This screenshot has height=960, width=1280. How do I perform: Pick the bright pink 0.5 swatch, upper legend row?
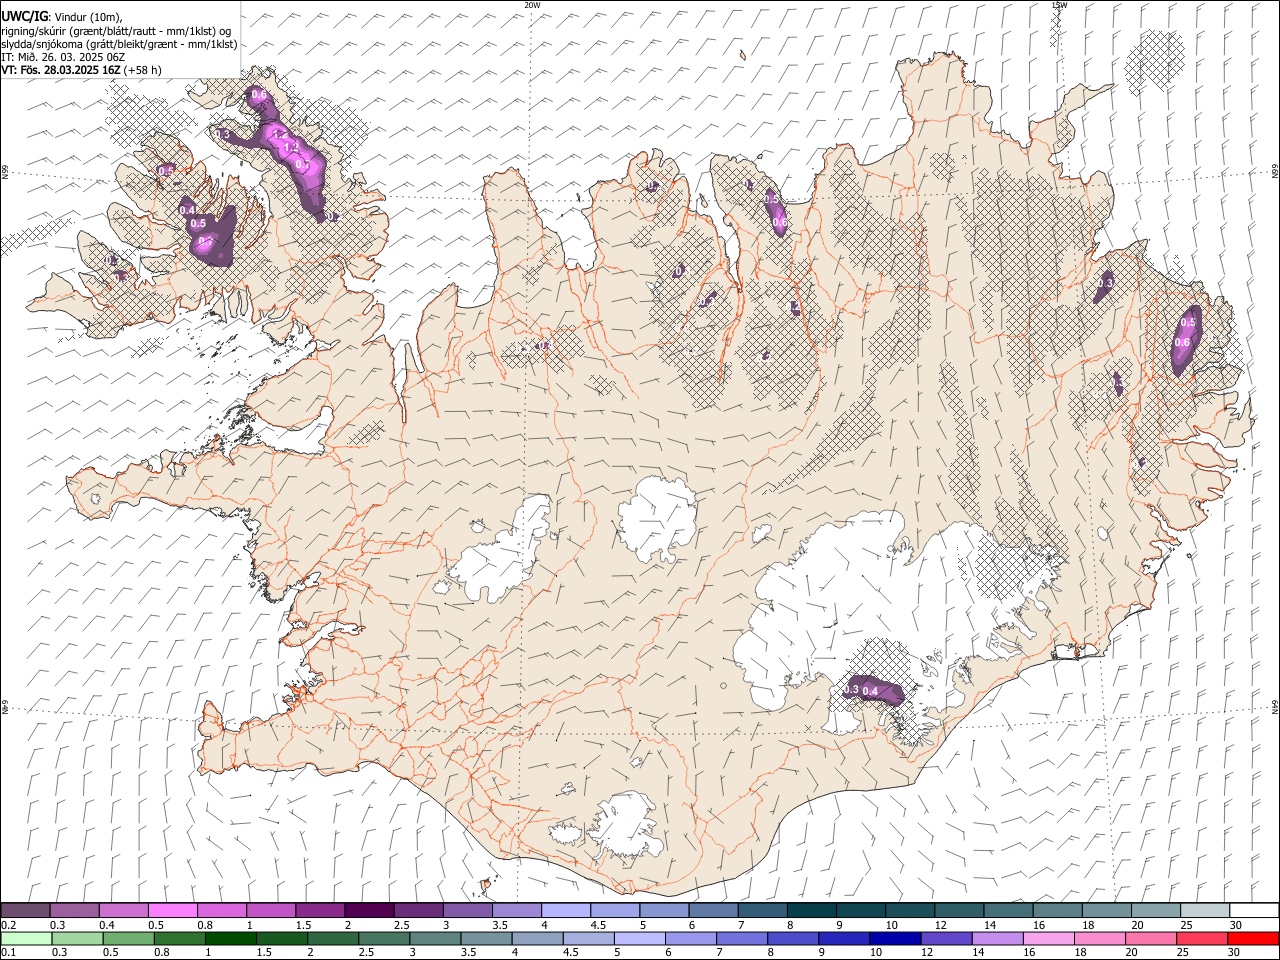tap(172, 911)
